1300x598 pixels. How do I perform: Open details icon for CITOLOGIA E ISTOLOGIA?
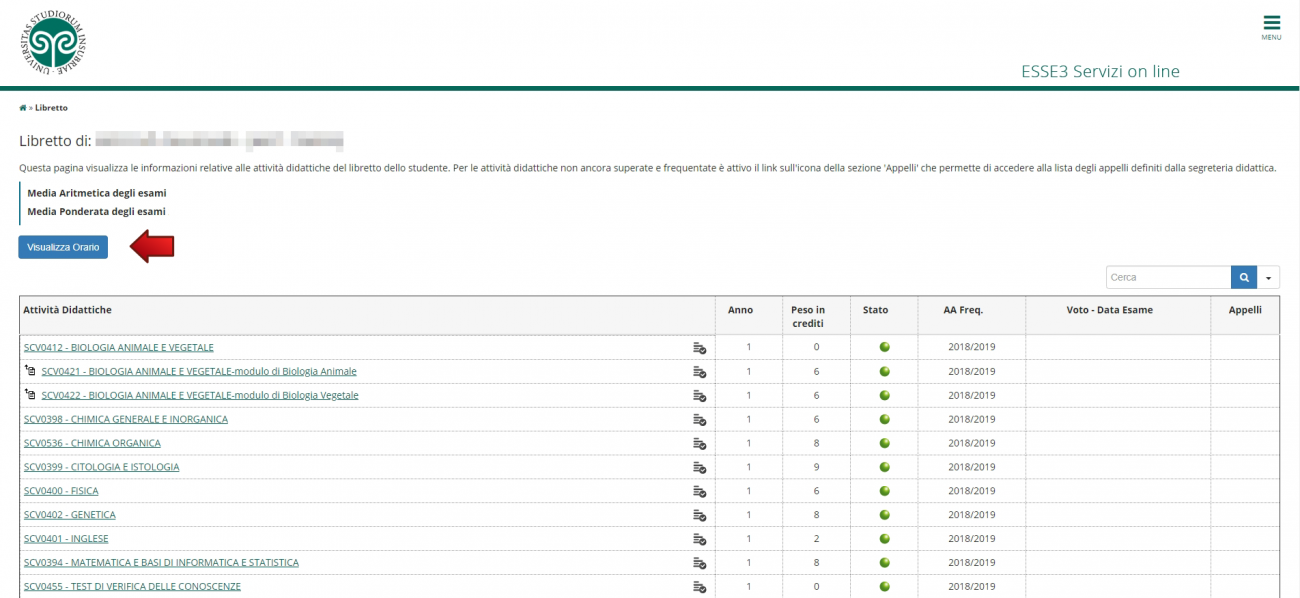click(700, 468)
